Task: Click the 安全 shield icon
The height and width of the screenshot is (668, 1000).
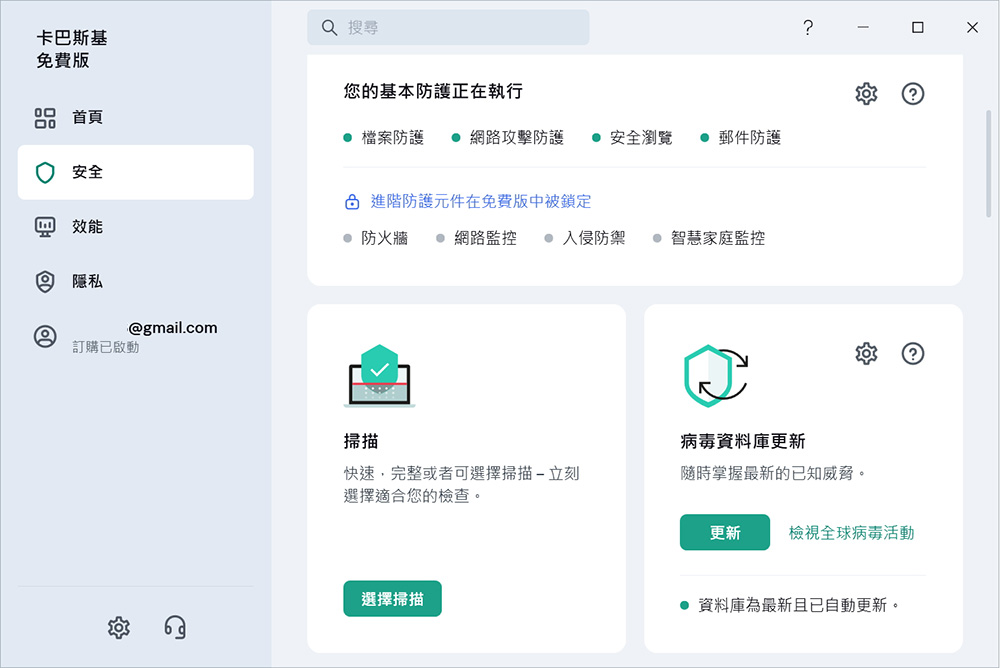Action: pos(45,172)
